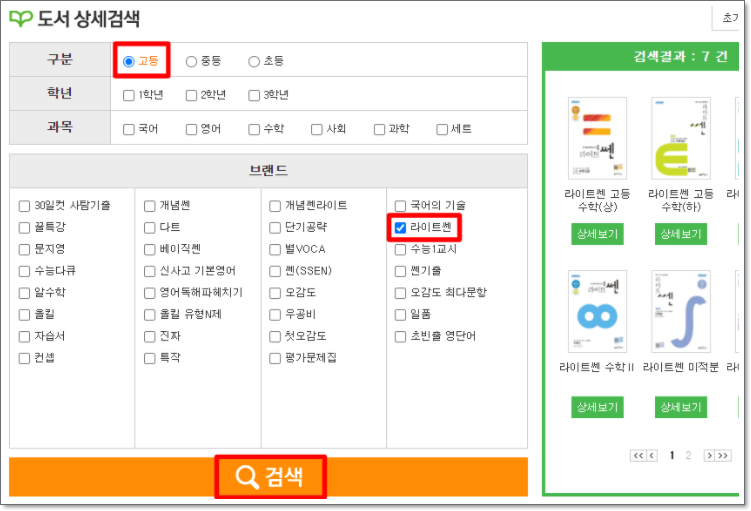Tick the 세트 subject checkbox
The width and height of the screenshot is (751, 511).
coord(442,129)
